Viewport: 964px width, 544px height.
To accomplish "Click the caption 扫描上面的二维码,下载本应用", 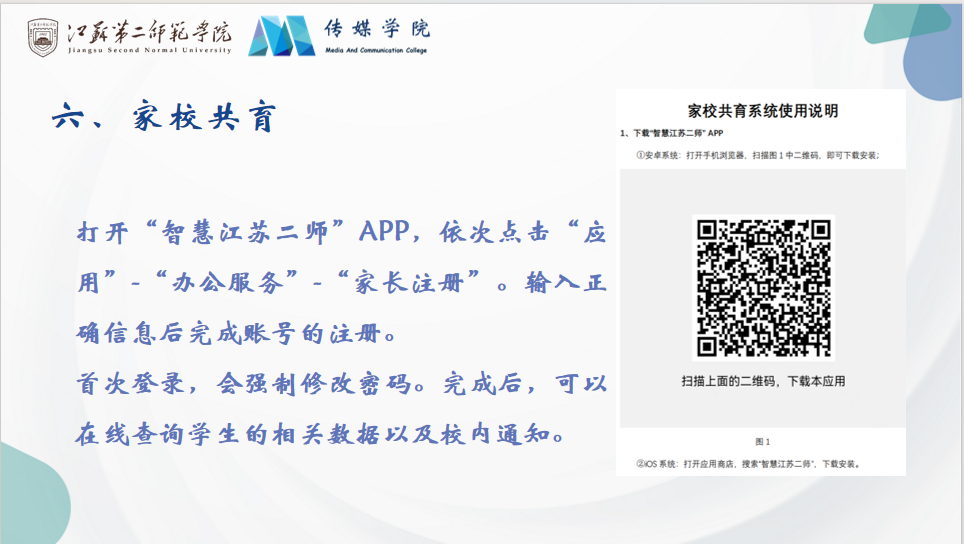I will 763,381.
